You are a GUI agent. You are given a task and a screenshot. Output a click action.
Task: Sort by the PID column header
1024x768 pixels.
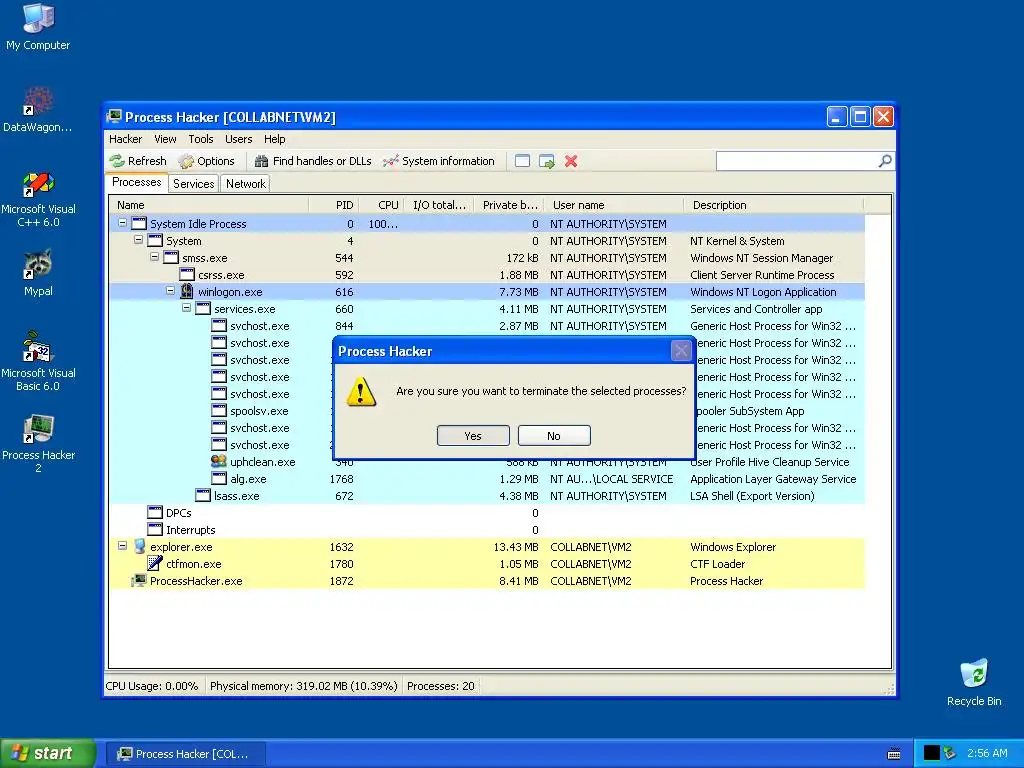[x=334, y=205]
